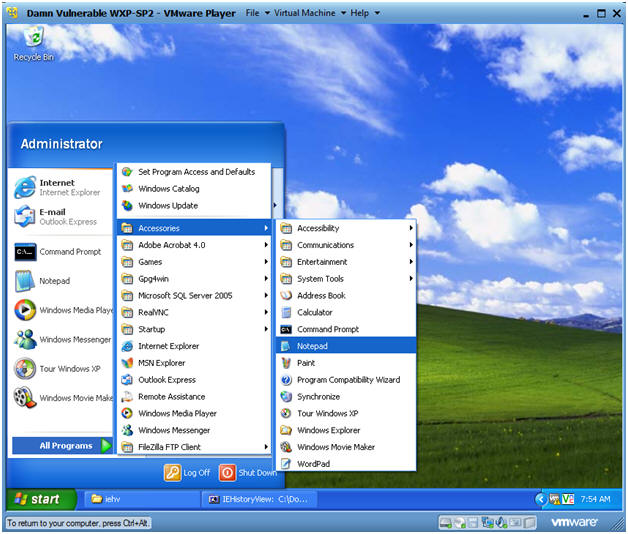Click Windows Media Player icon in left pane
The height and width of the screenshot is (534, 628).
point(25,310)
